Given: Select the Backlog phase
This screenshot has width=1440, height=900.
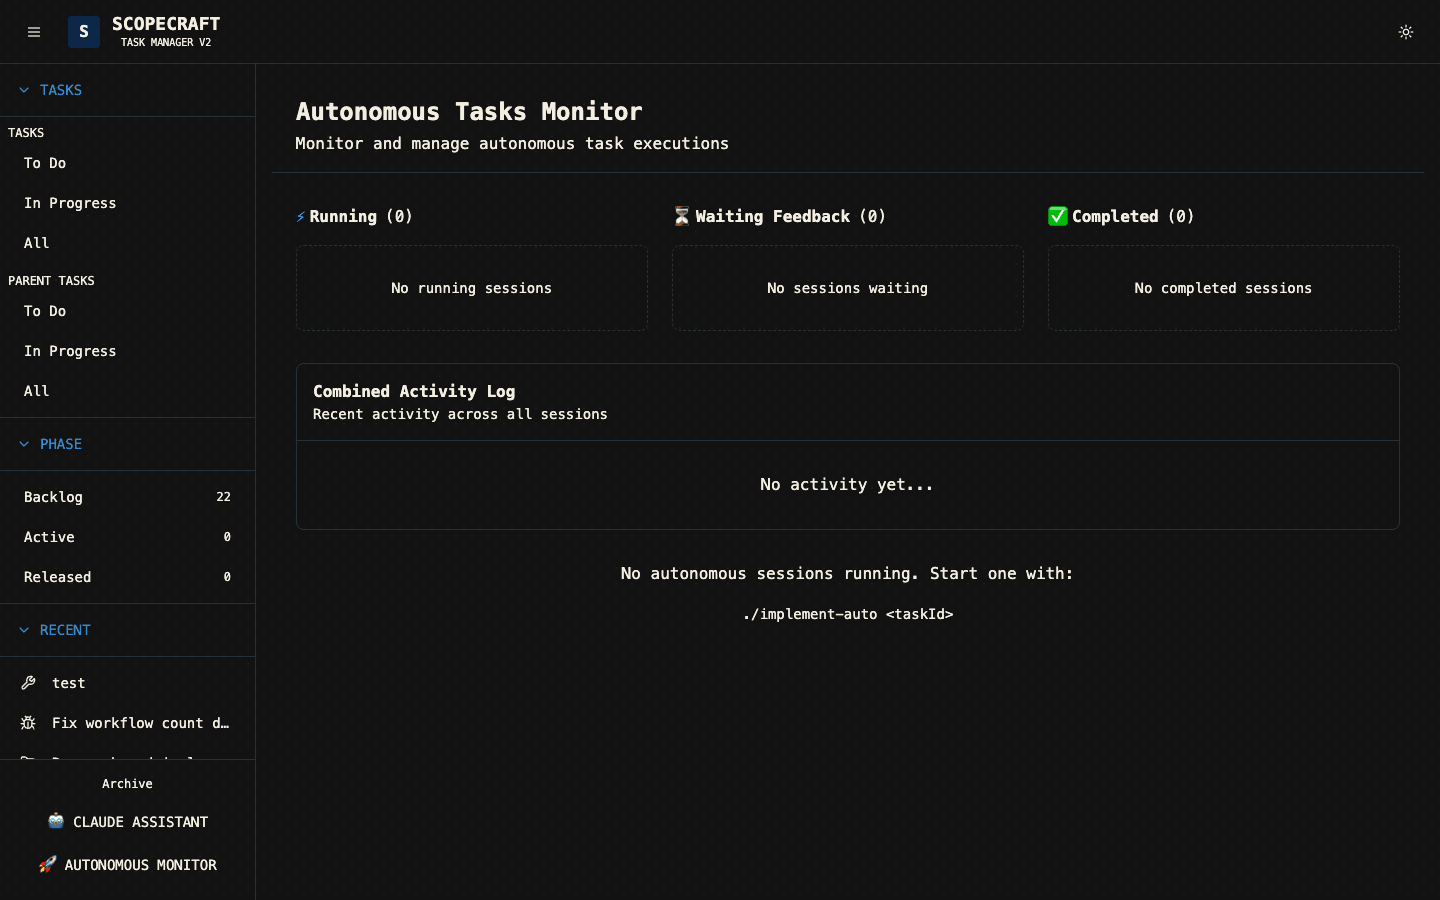Looking at the screenshot, I should click(127, 497).
